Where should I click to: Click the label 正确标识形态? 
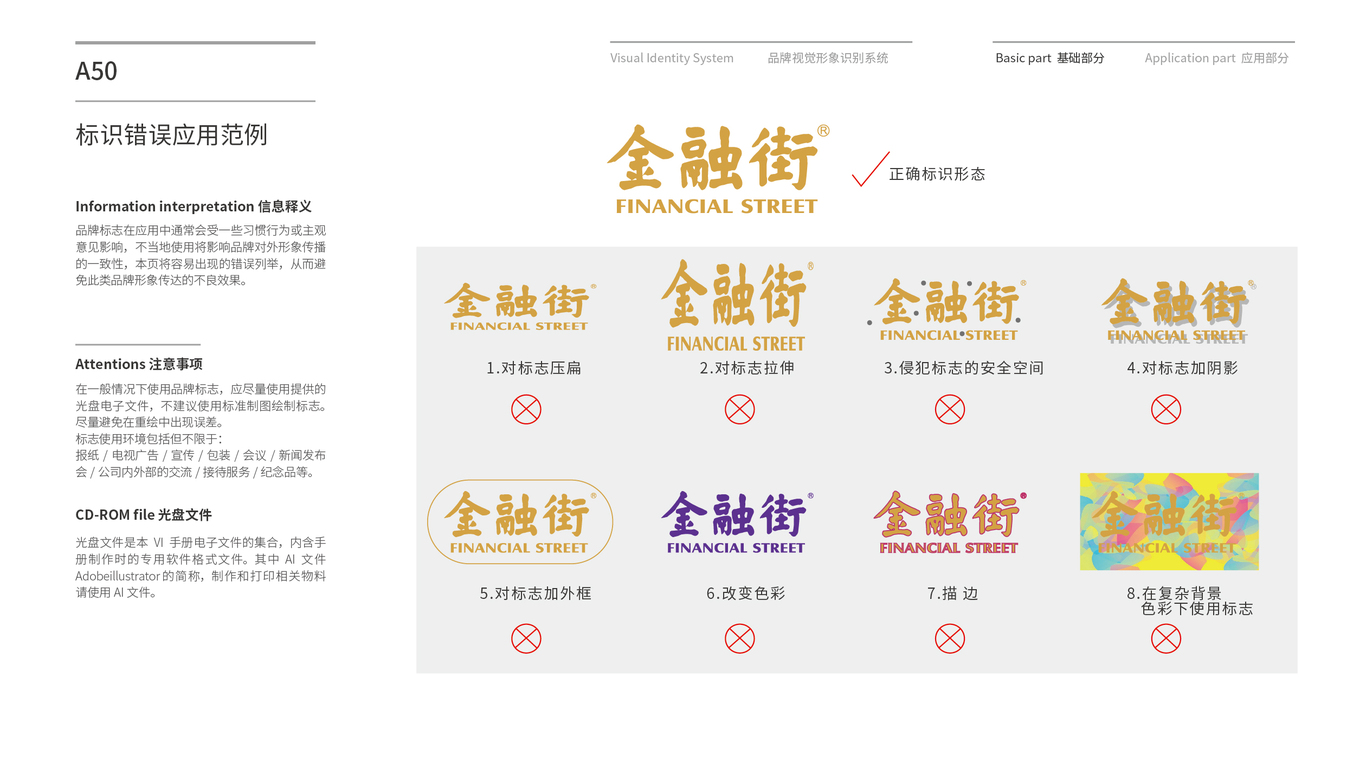click(x=937, y=174)
